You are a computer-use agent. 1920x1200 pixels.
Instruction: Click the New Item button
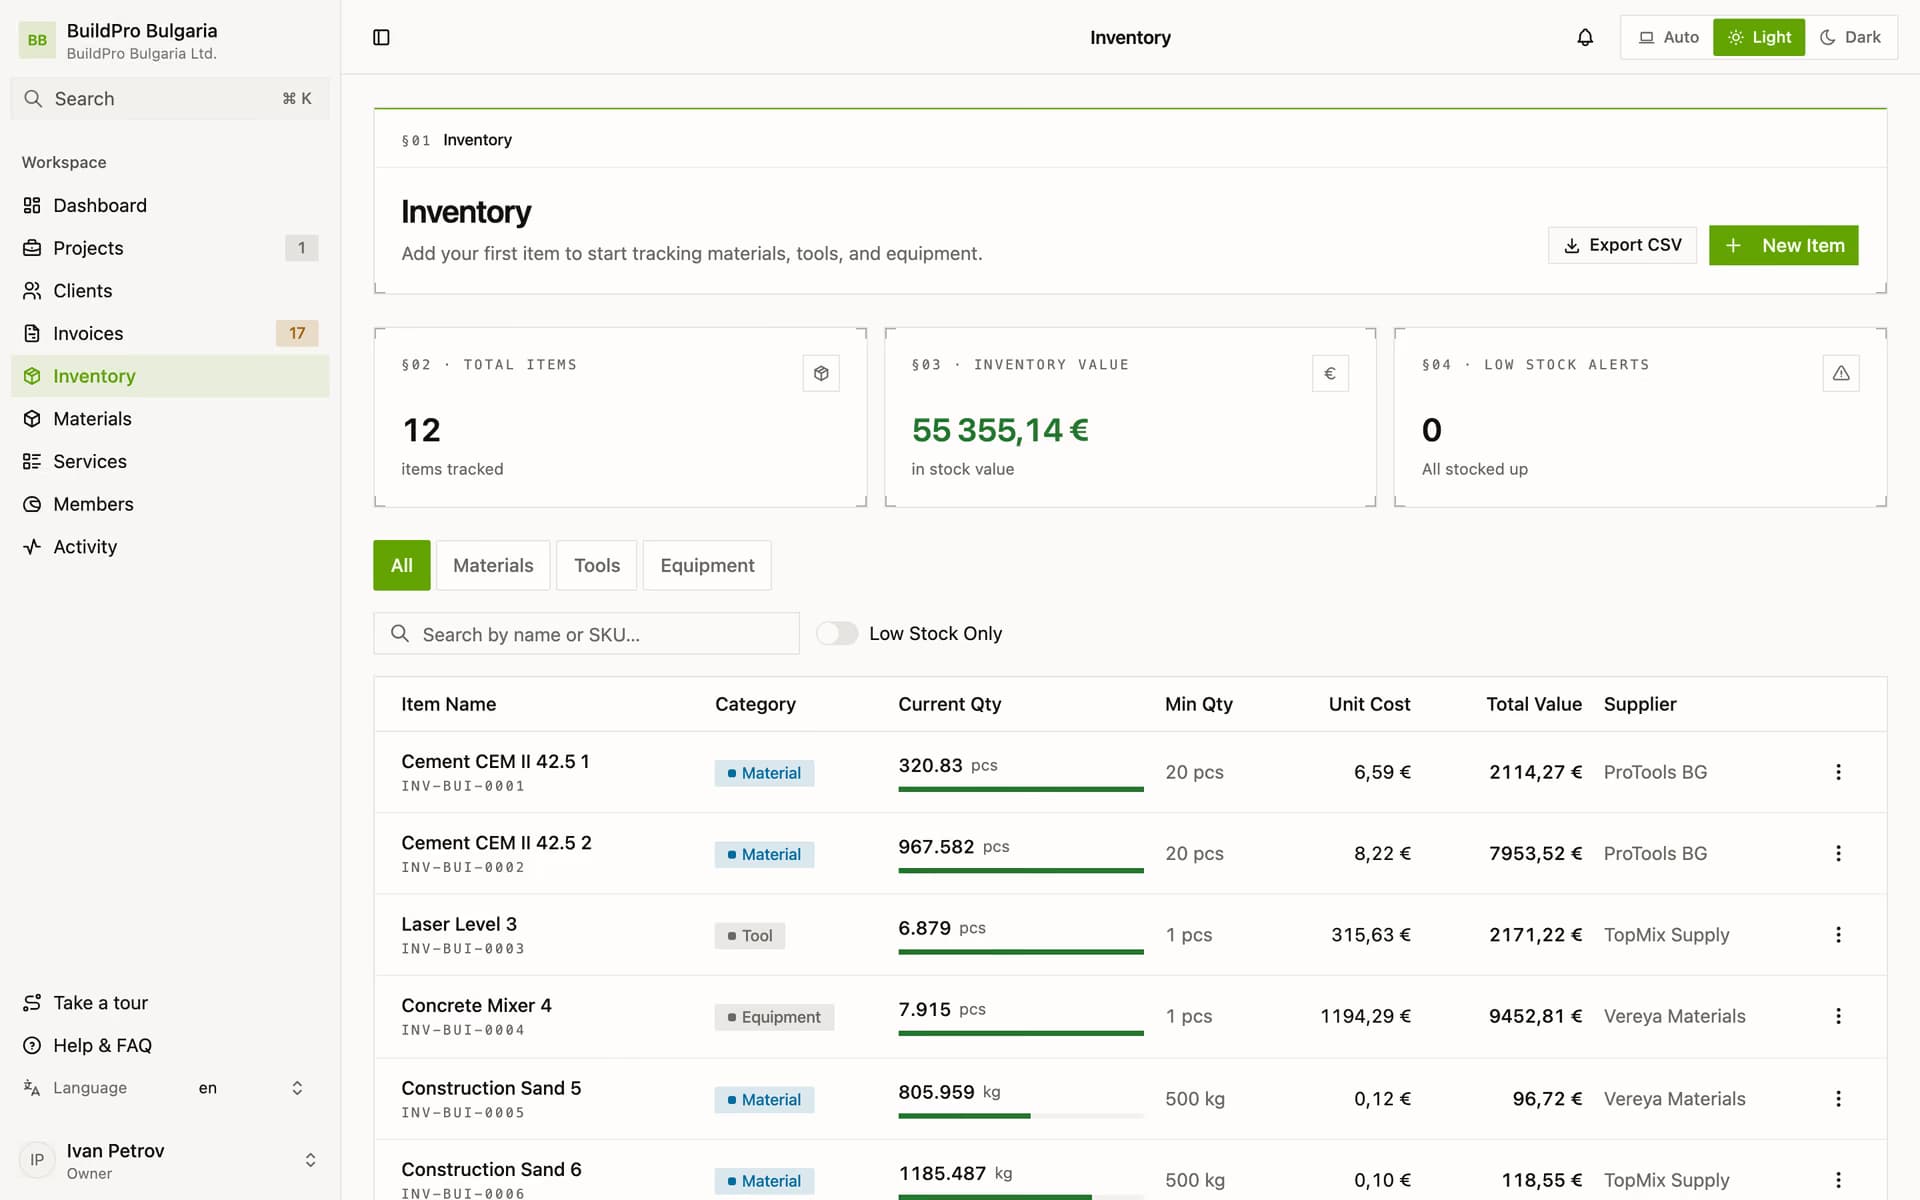pos(1783,245)
